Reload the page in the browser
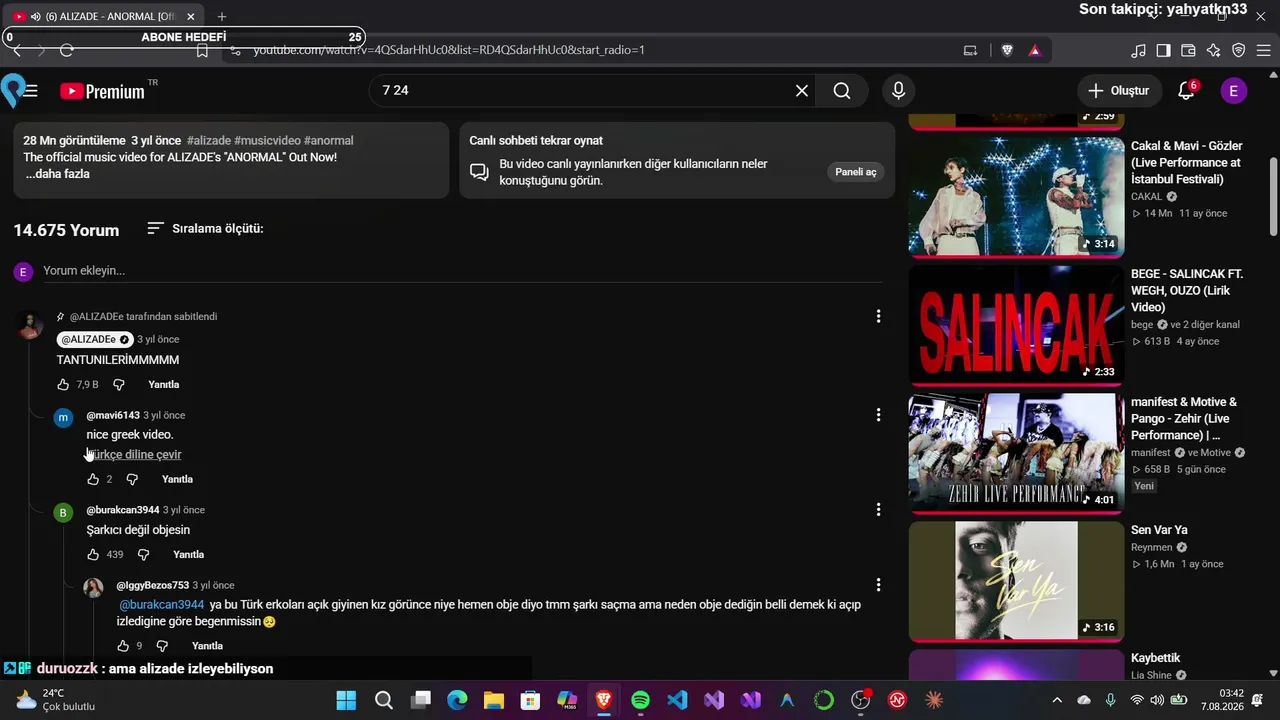This screenshot has width=1280, height=720. [x=67, y=50]
